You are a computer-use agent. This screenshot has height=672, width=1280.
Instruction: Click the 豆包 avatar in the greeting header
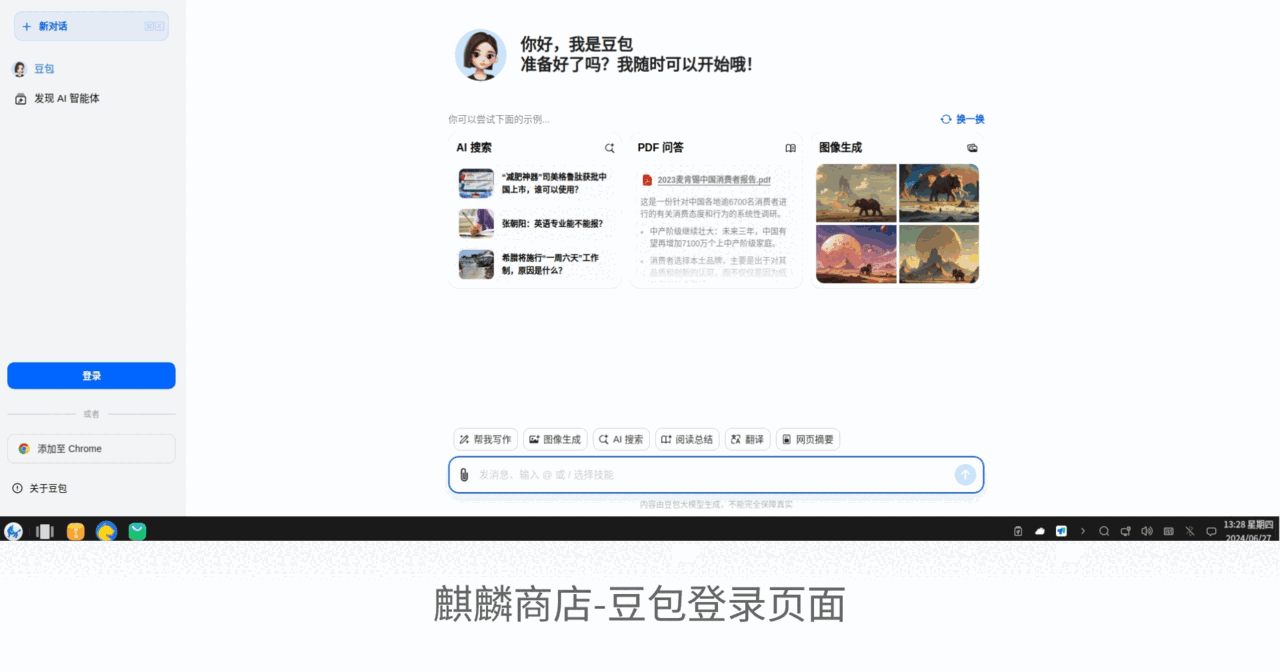480,55
